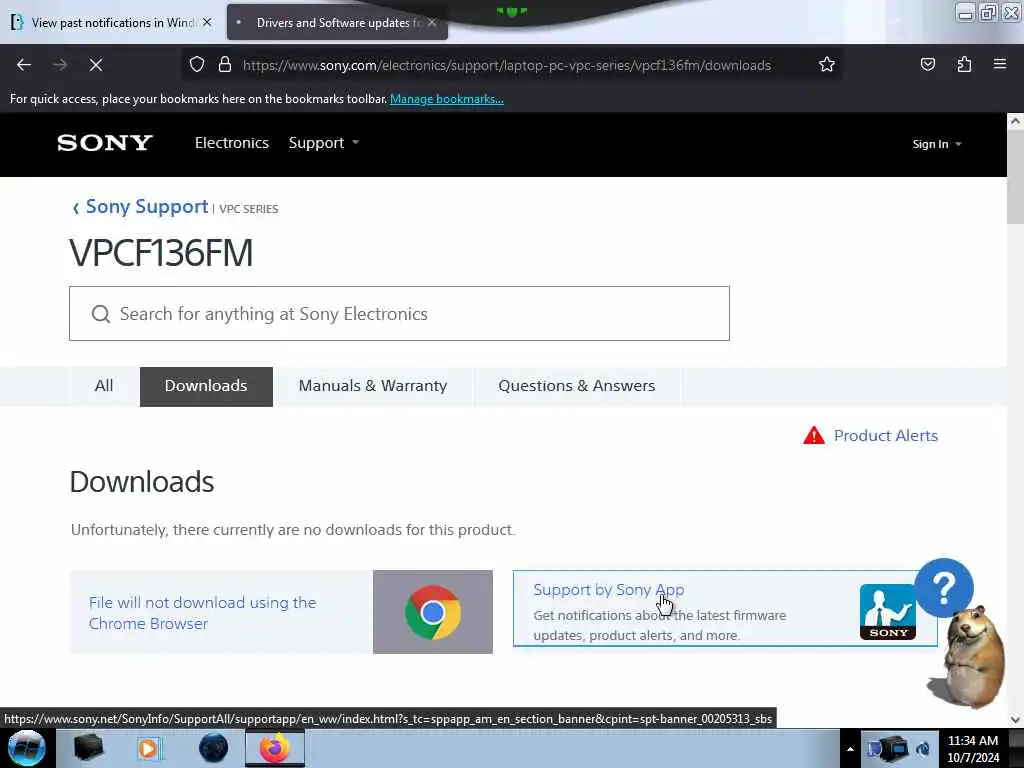Image resolution: width=1024 pixels, height=768 pixels.
Task: Expand the Sign In dropdown
Action: tap(936, 144)
